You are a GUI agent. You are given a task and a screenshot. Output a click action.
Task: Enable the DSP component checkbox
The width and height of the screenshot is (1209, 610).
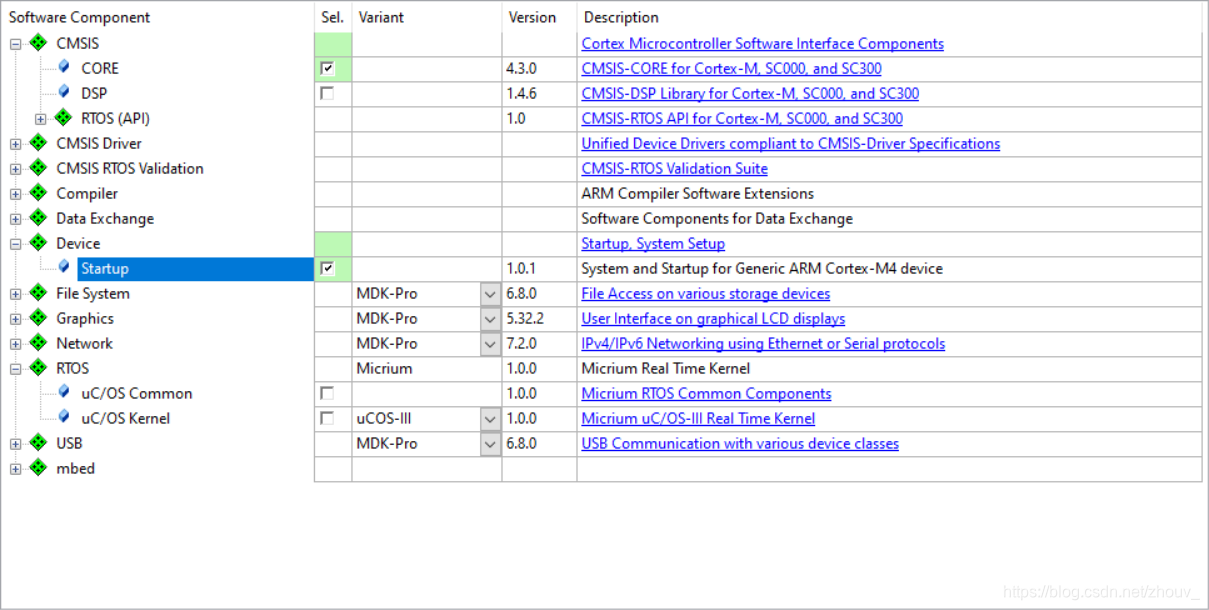(x=327, y=93)
